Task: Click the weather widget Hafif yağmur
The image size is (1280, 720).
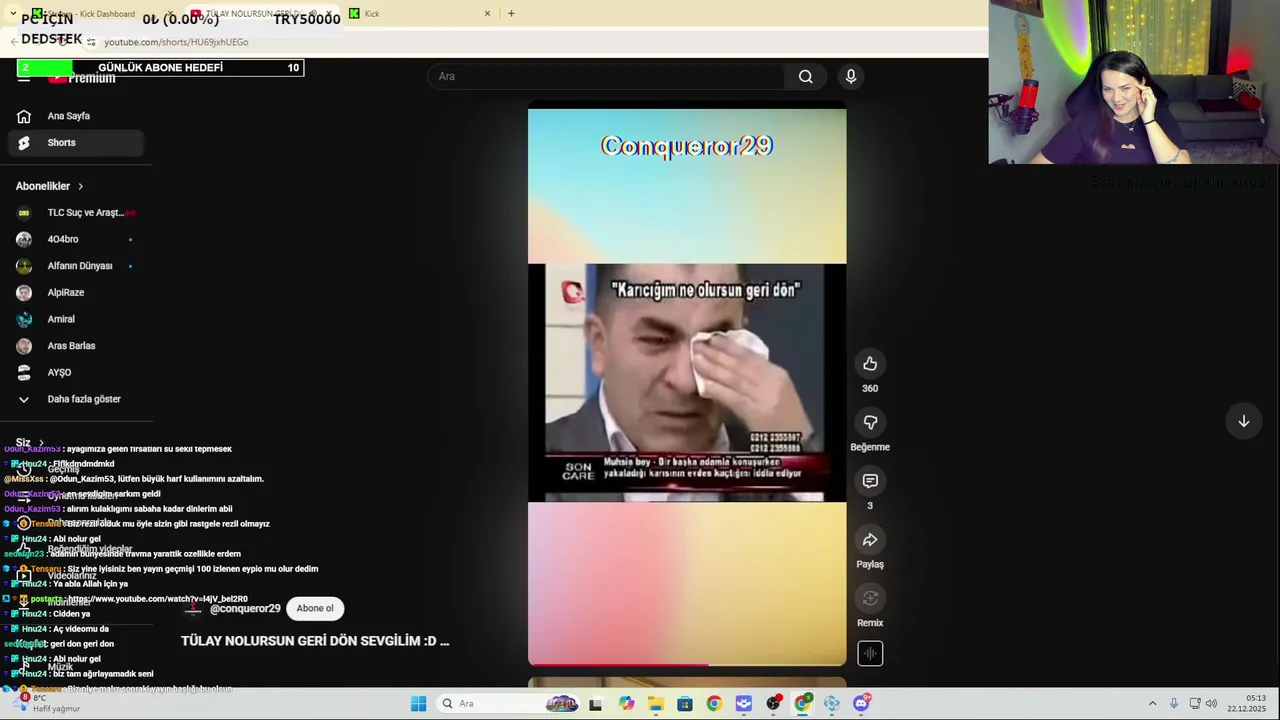Action: point(45,704)
